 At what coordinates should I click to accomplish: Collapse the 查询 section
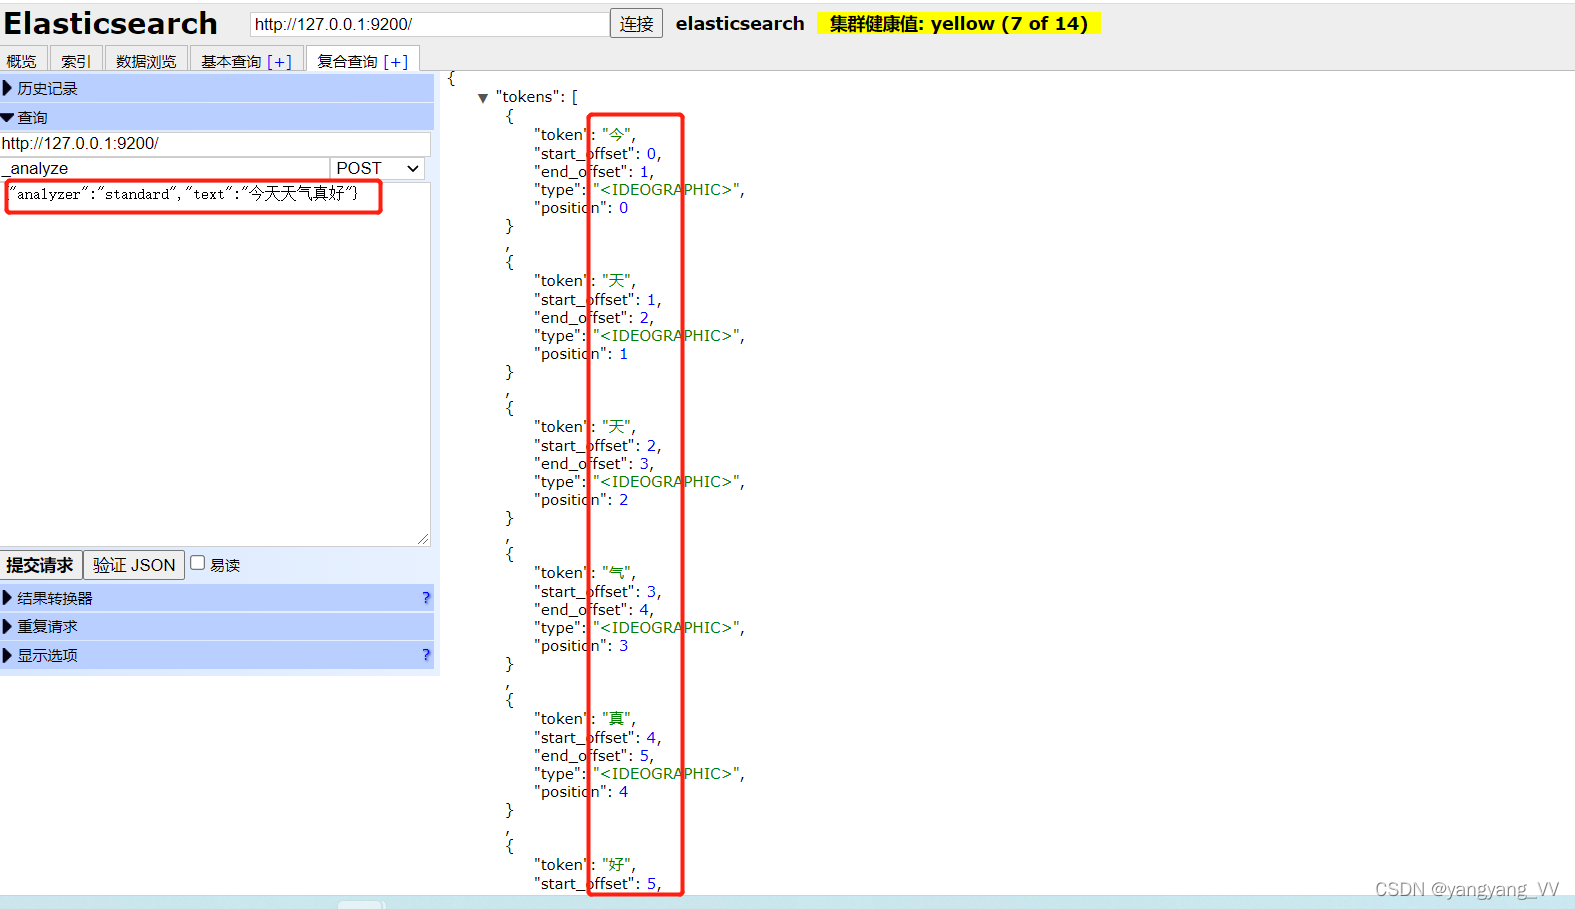[217, 117]
